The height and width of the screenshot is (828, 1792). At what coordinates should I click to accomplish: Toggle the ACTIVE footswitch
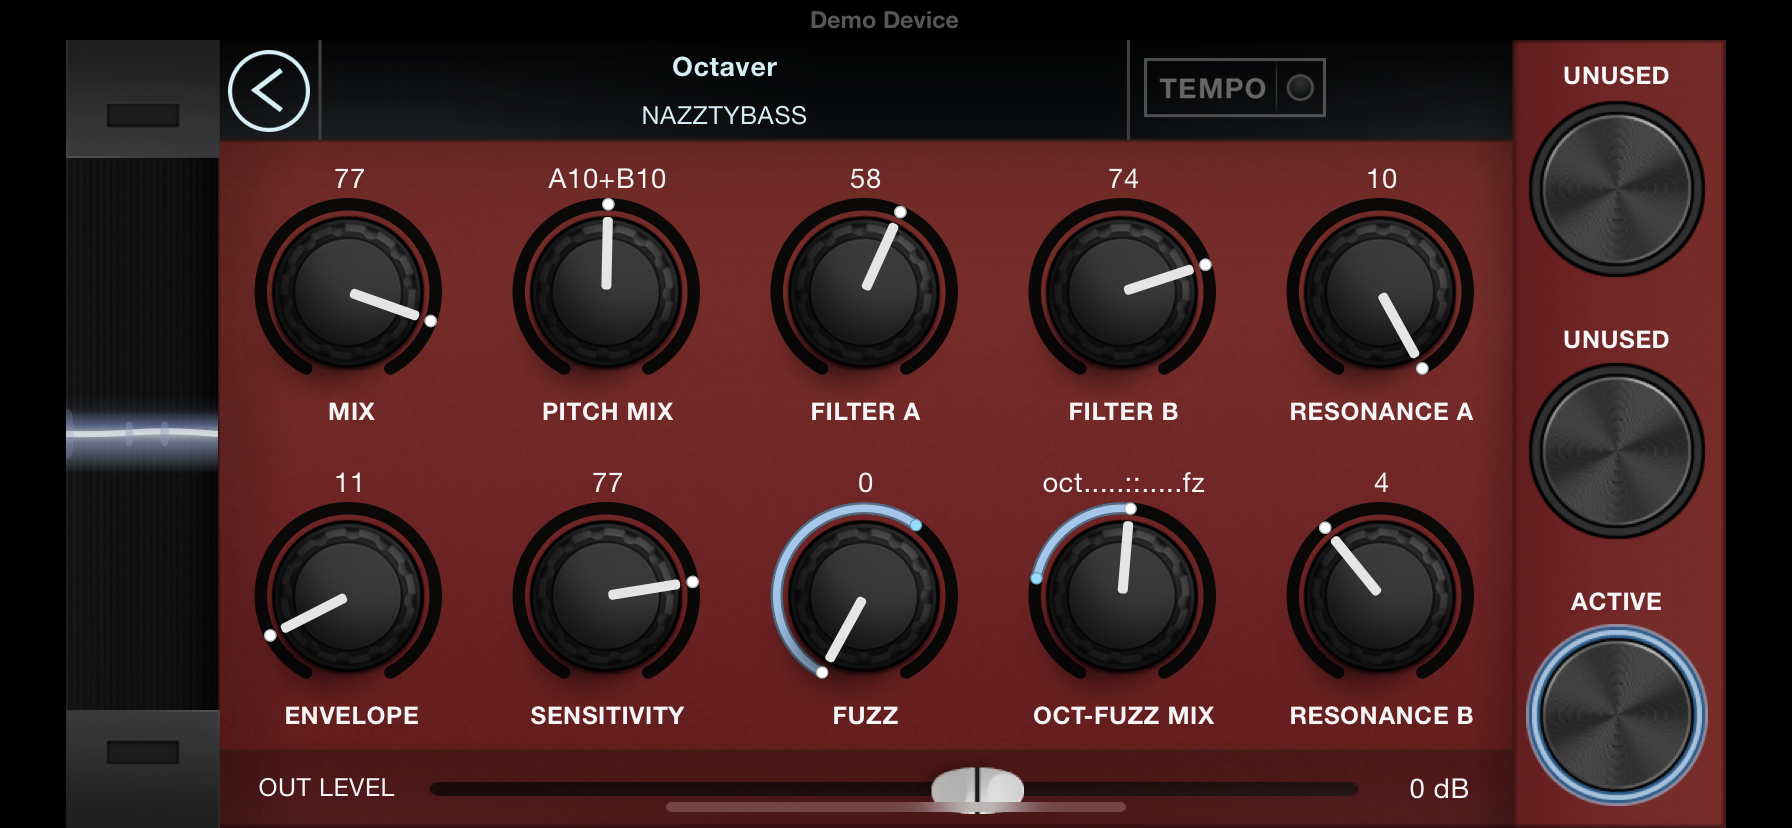(1616, 714)
